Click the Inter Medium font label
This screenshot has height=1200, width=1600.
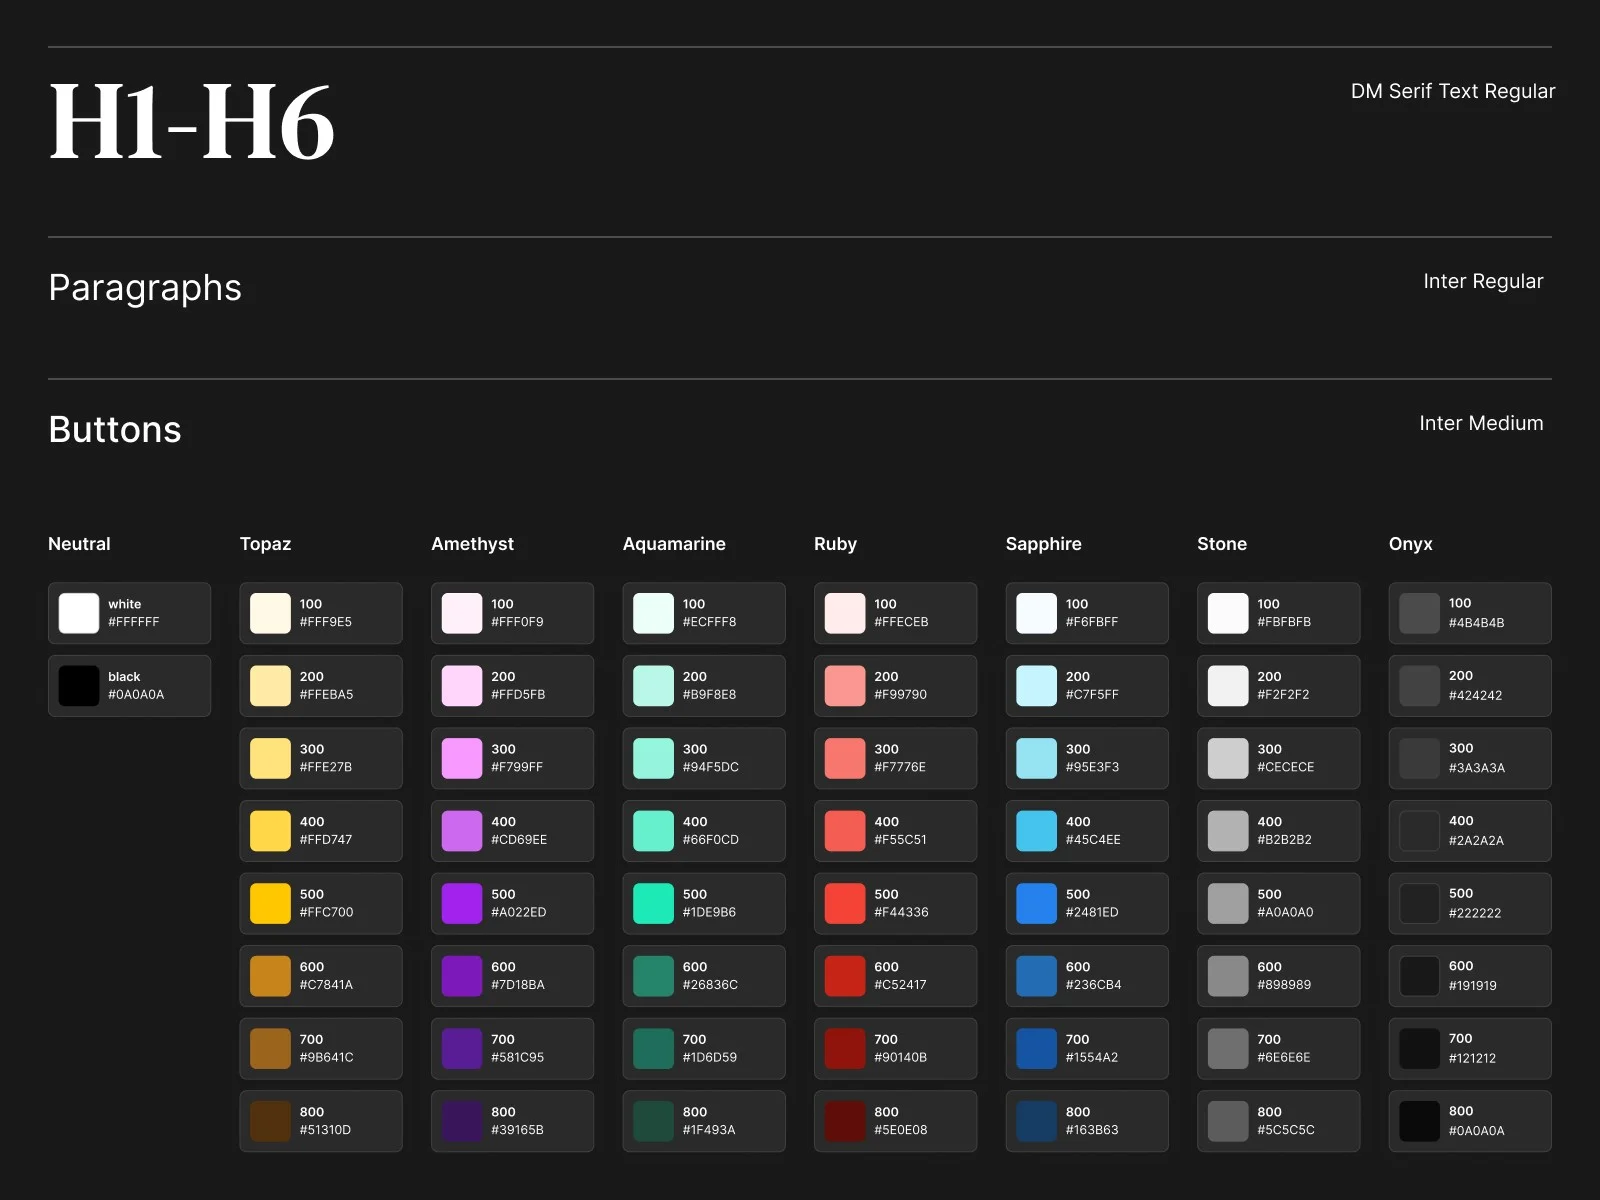pos(1481,423)
